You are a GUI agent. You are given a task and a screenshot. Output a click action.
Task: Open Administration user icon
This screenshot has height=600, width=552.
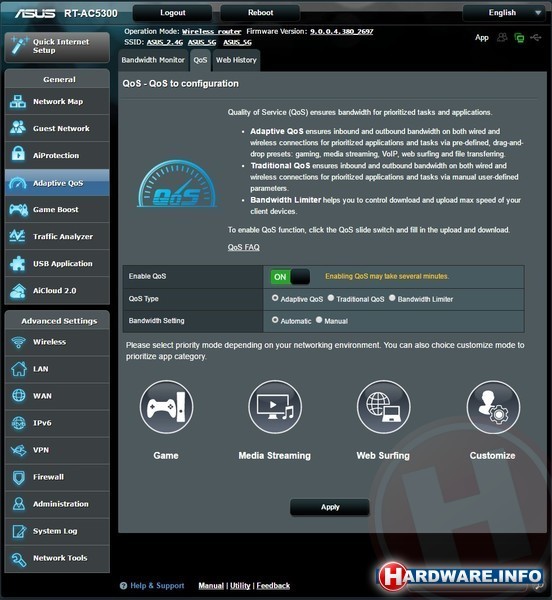pos(18,504)
